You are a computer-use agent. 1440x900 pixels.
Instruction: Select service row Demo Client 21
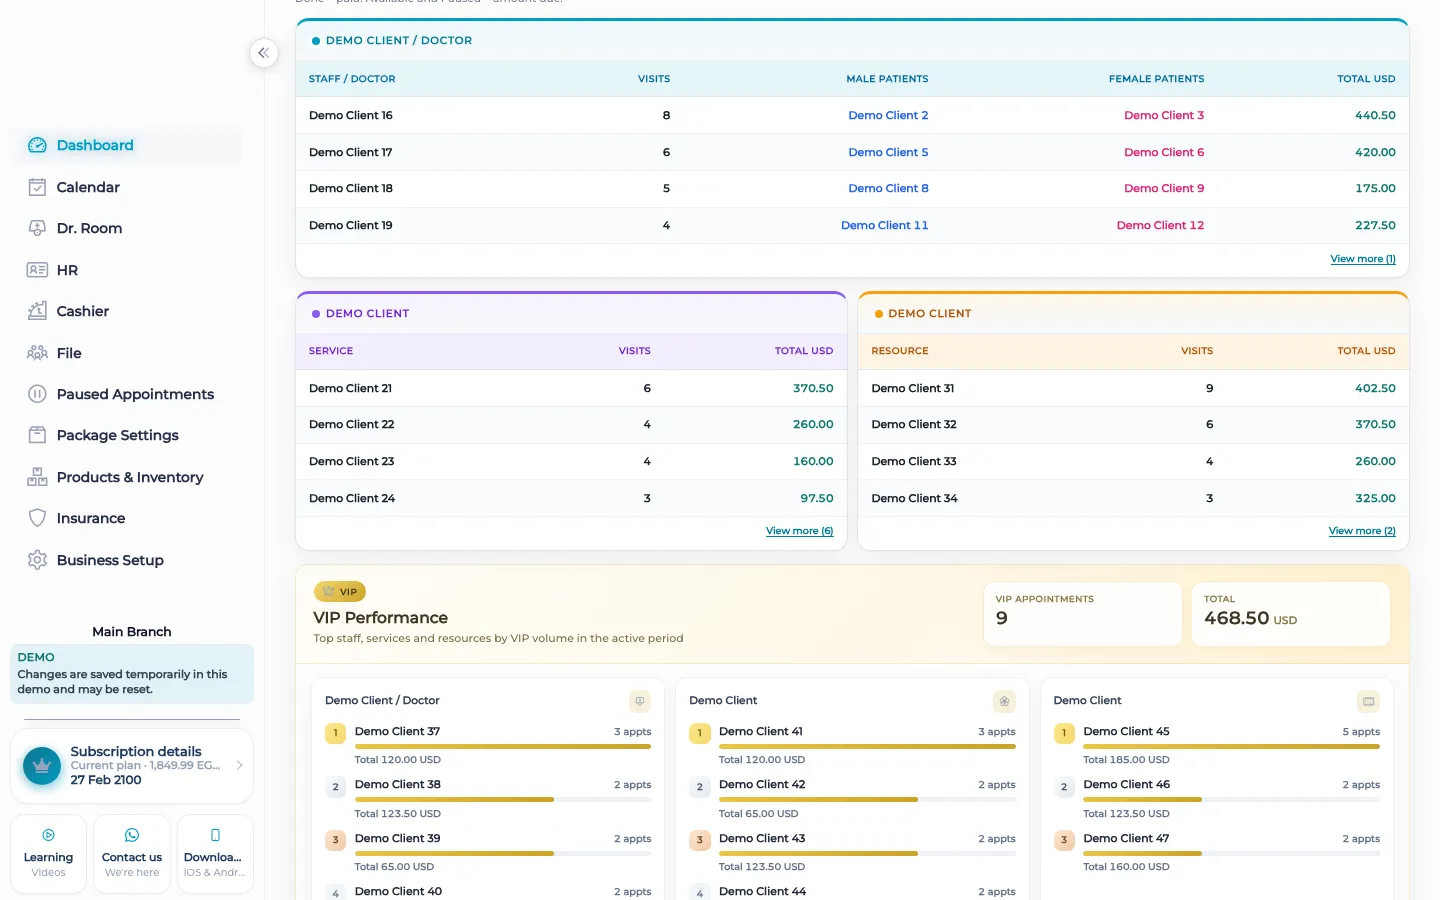point(571,388)
